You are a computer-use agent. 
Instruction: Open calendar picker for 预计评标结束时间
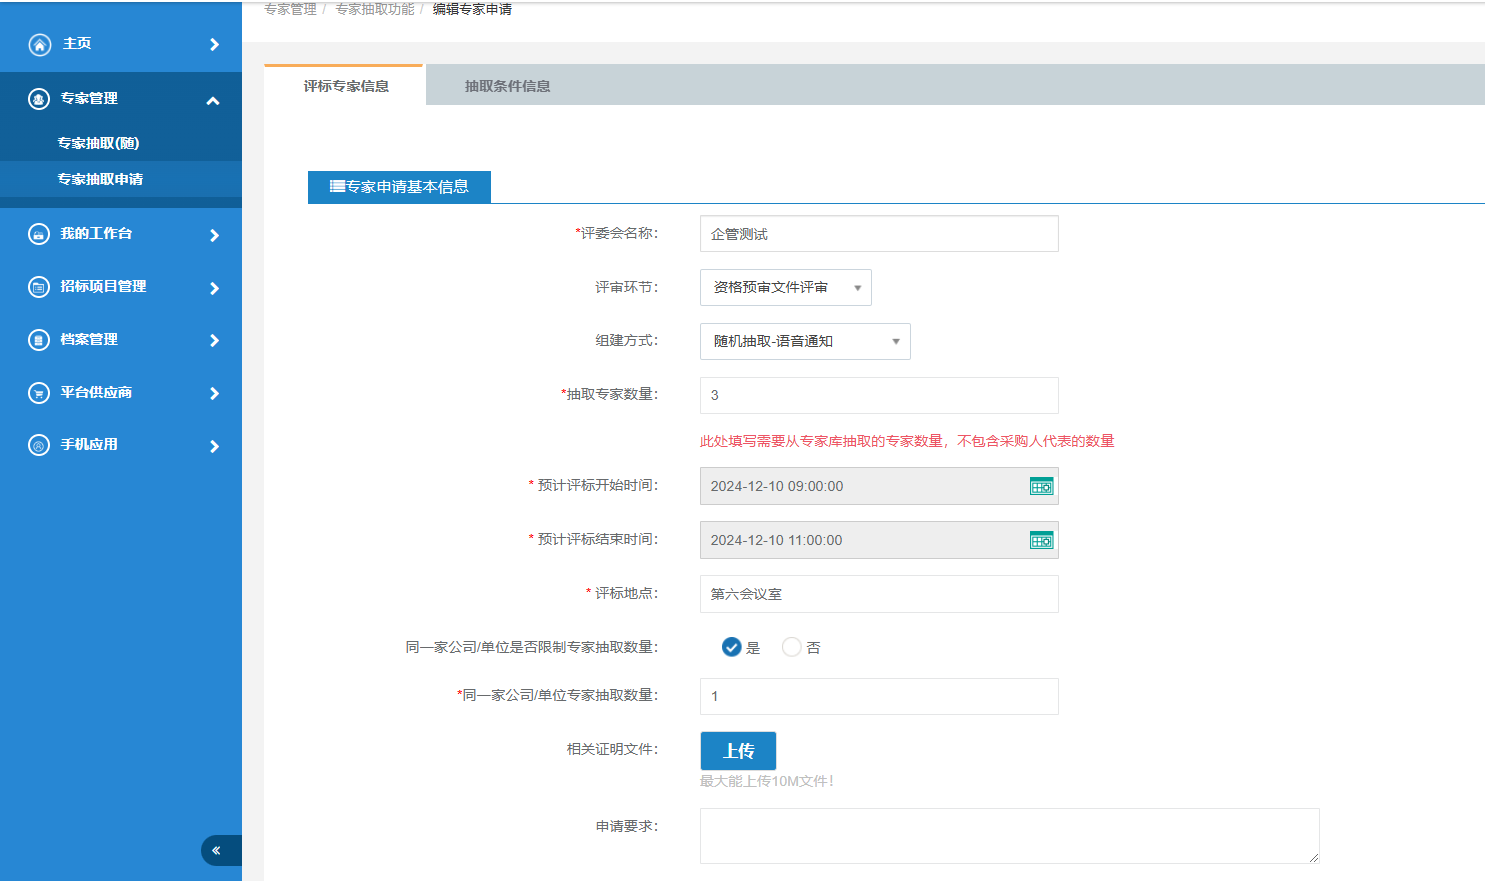click(1041, 540)
